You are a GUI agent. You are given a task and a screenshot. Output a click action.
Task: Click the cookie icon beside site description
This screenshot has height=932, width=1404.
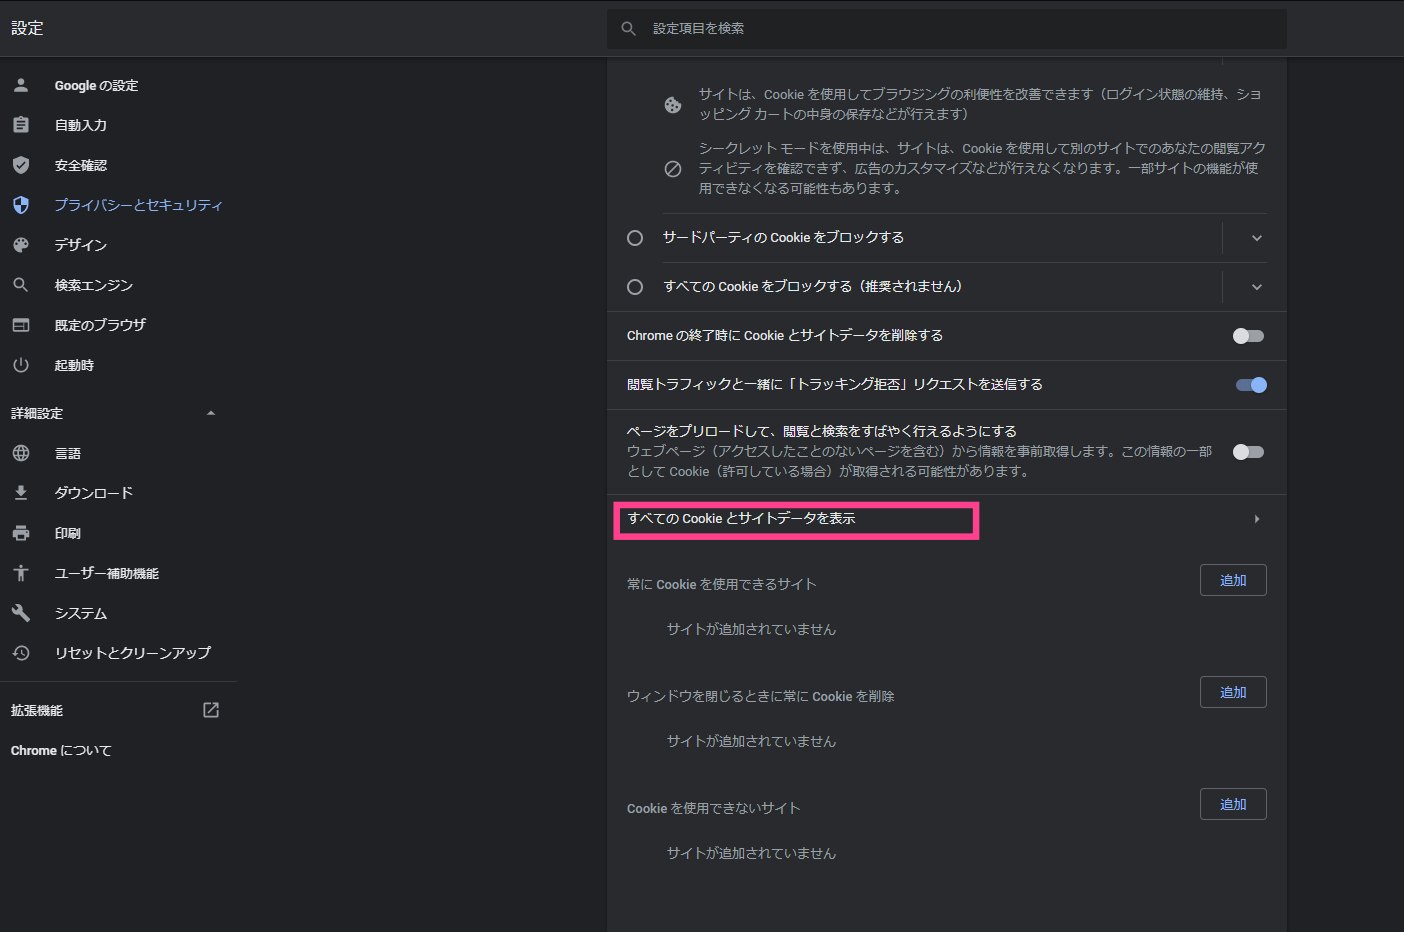point(673,105)
